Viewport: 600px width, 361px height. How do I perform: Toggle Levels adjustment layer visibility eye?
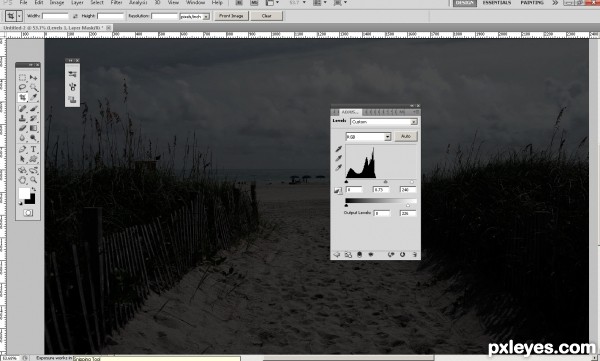(x=371, y=255)
